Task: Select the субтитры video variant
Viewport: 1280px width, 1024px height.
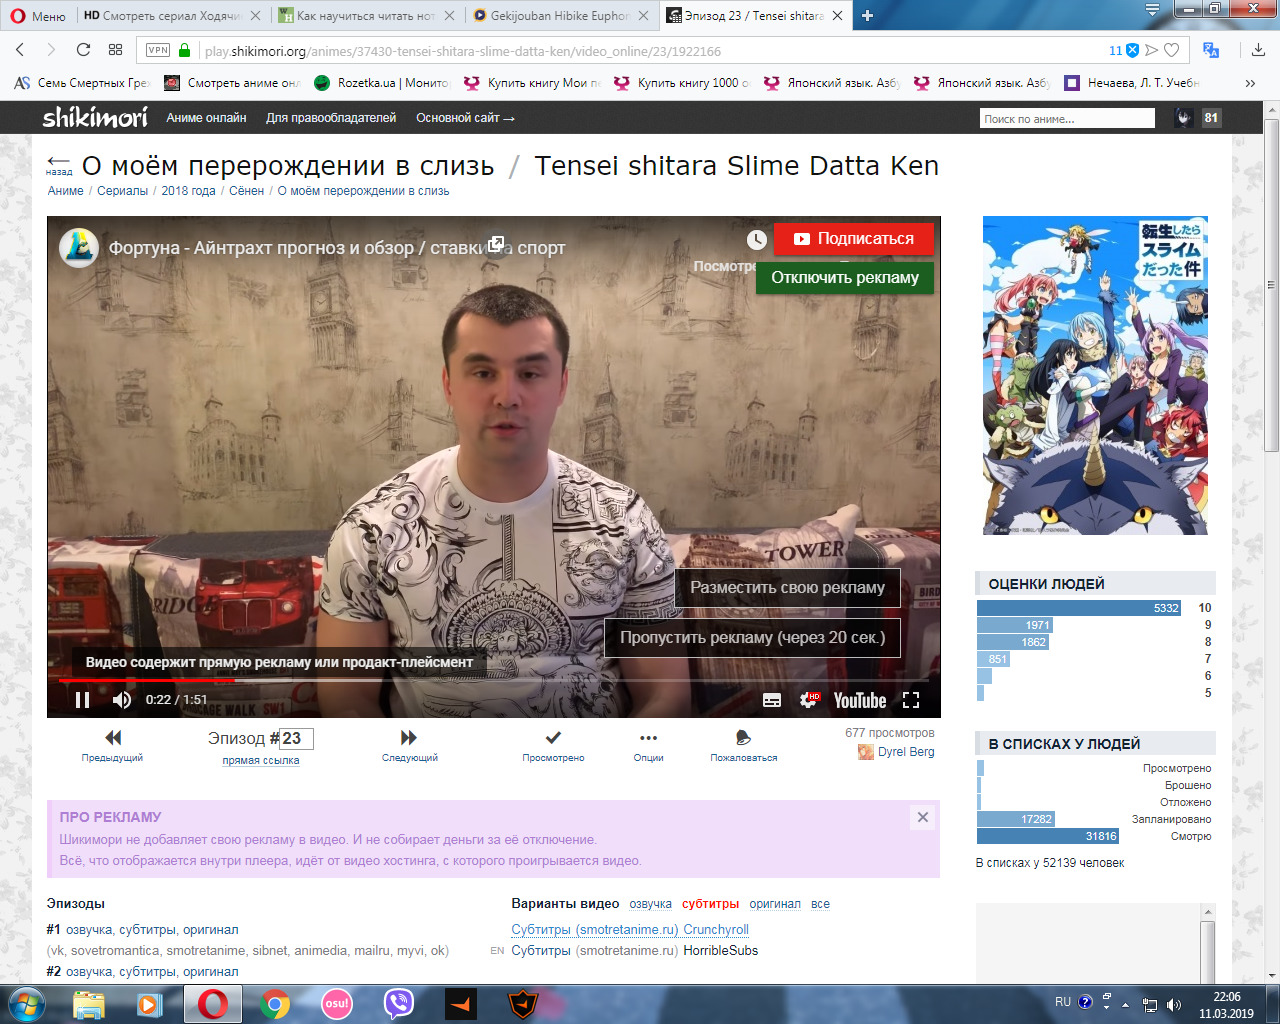Action: pos(710,904)
